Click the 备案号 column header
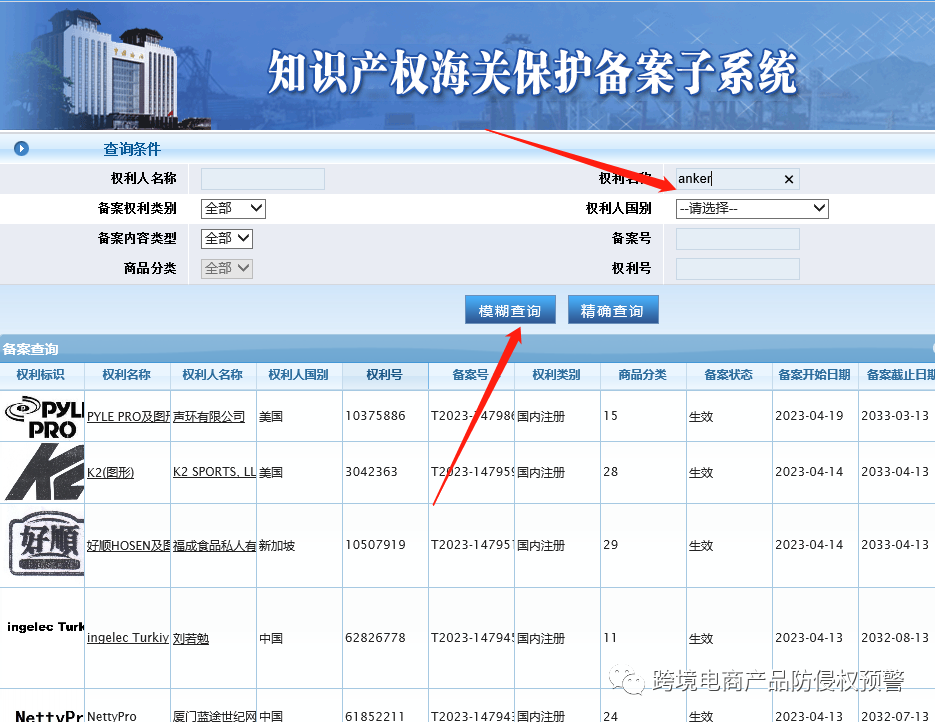935x722 pixels. [x=470, y=375]
